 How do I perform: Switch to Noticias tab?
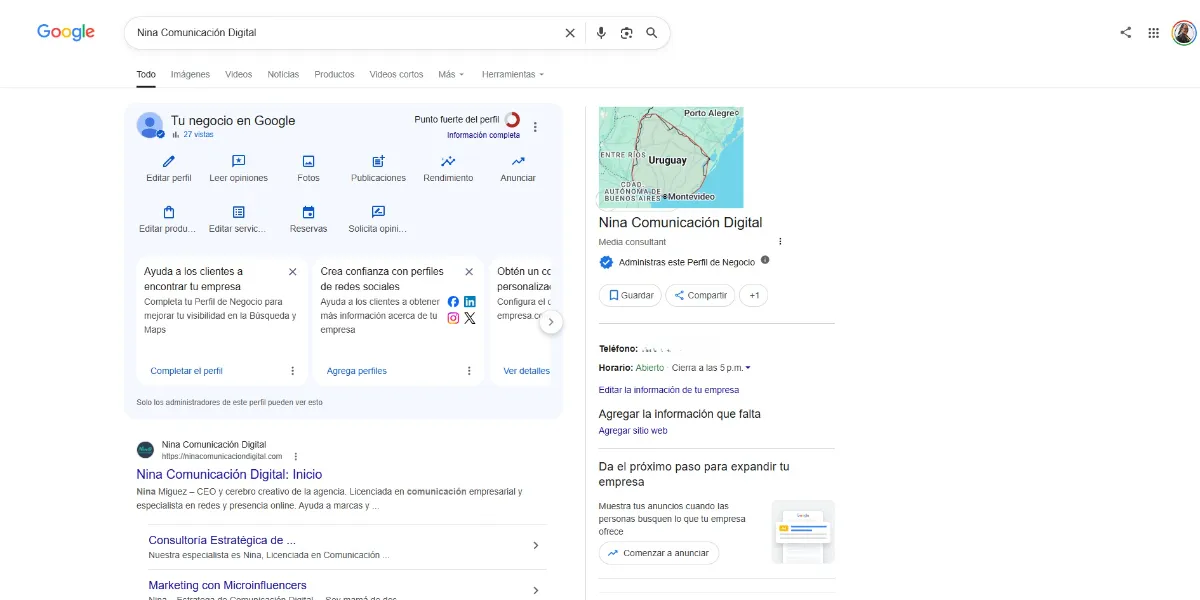[283, 75]
